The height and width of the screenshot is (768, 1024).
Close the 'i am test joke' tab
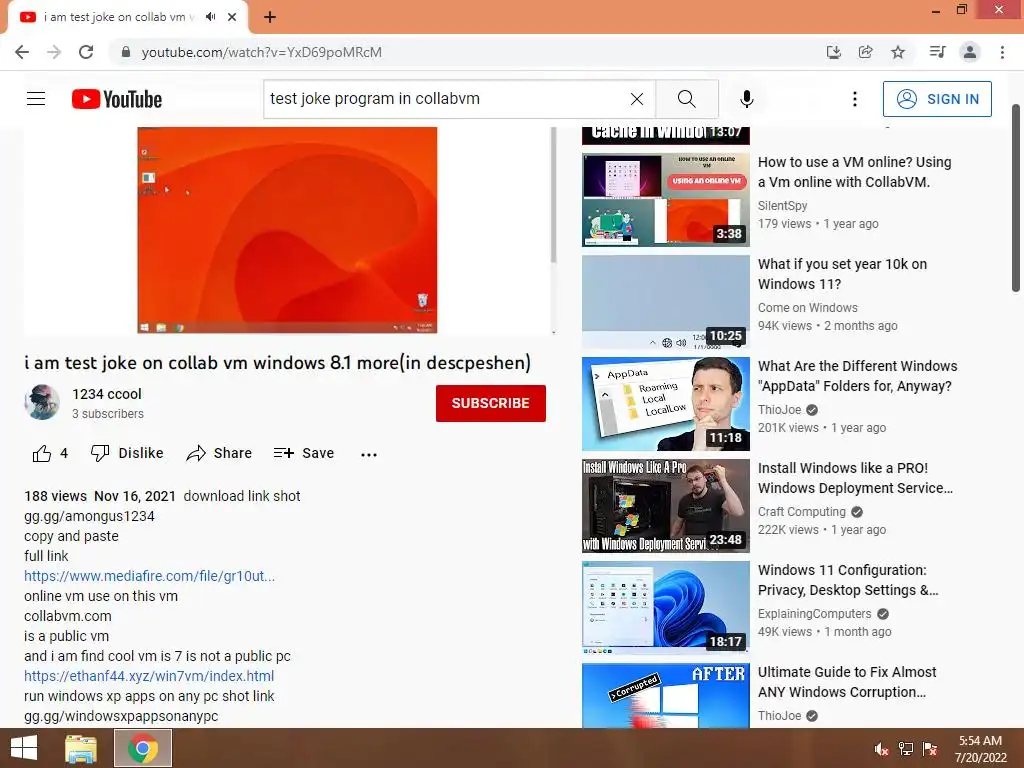[232, 17]
